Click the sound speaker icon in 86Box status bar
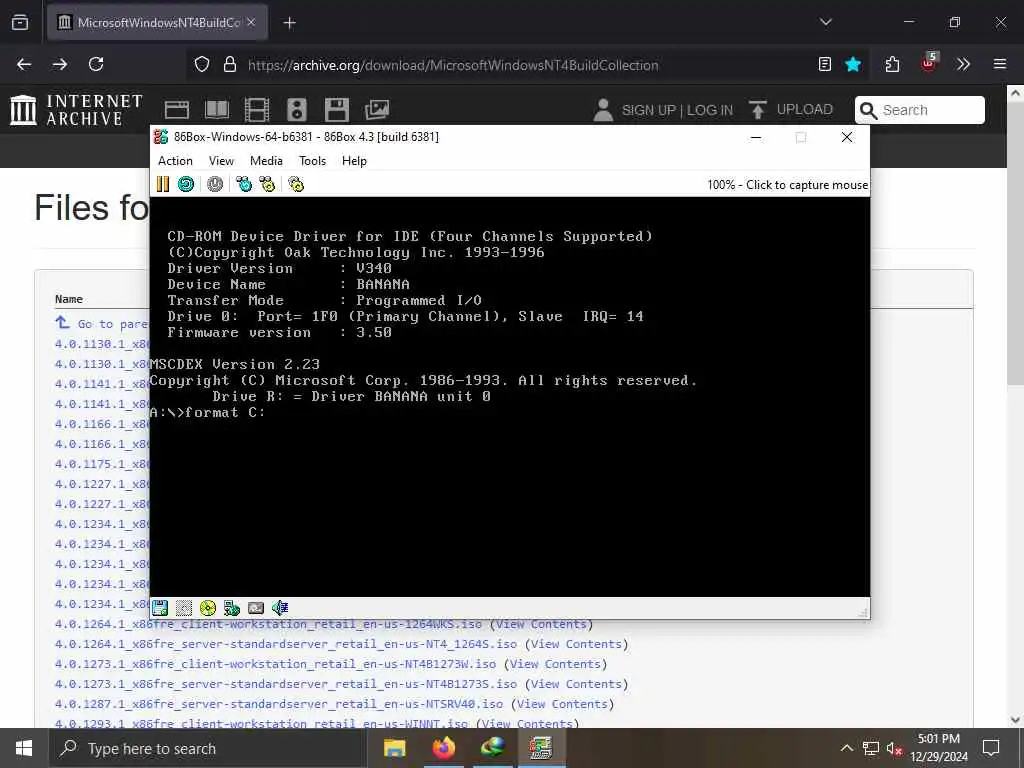This screenshot has width=1024, height=768. pyautogui.click(x=280, y=608)
